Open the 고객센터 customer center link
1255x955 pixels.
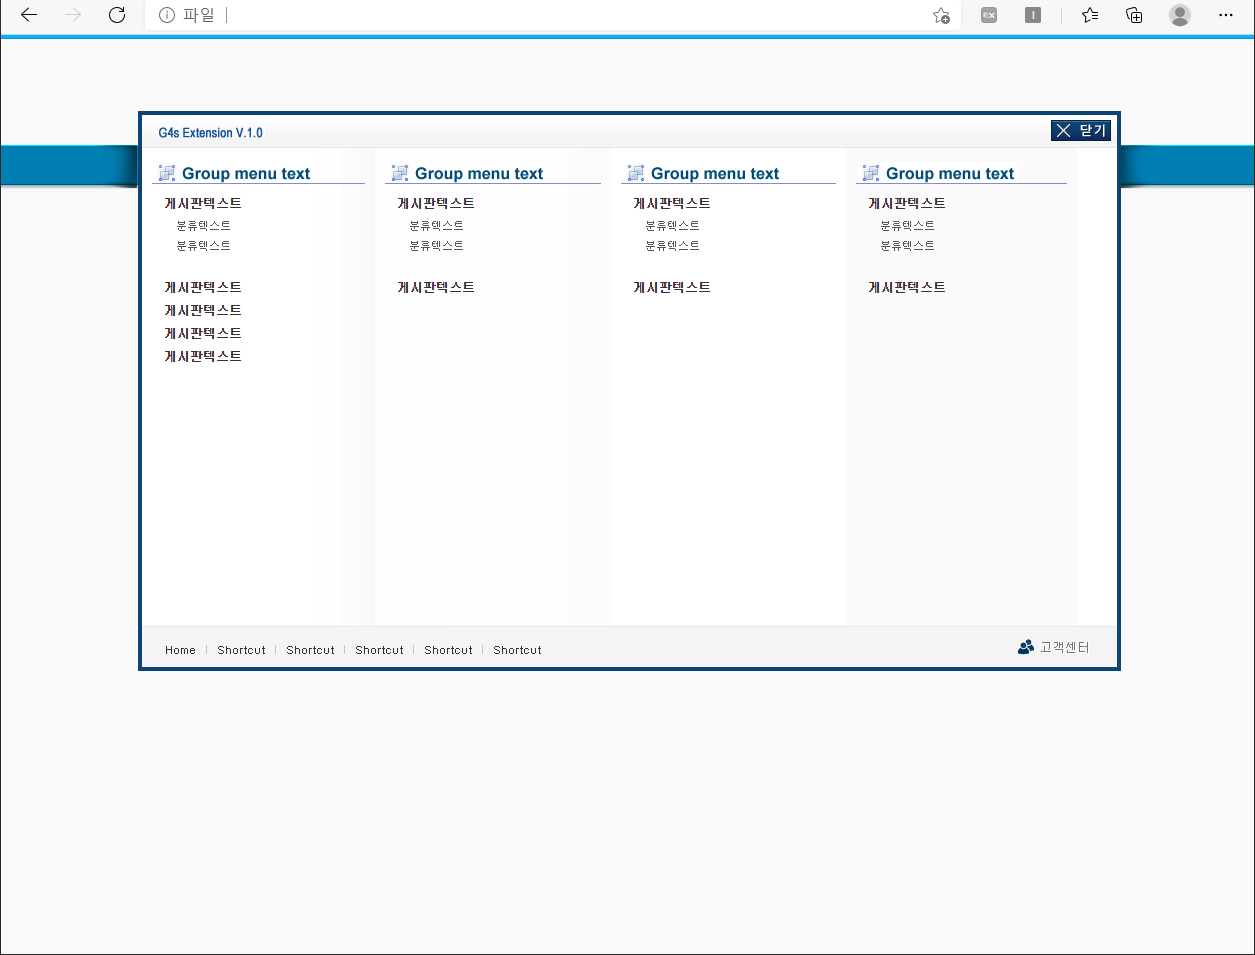coord(1054,647)
